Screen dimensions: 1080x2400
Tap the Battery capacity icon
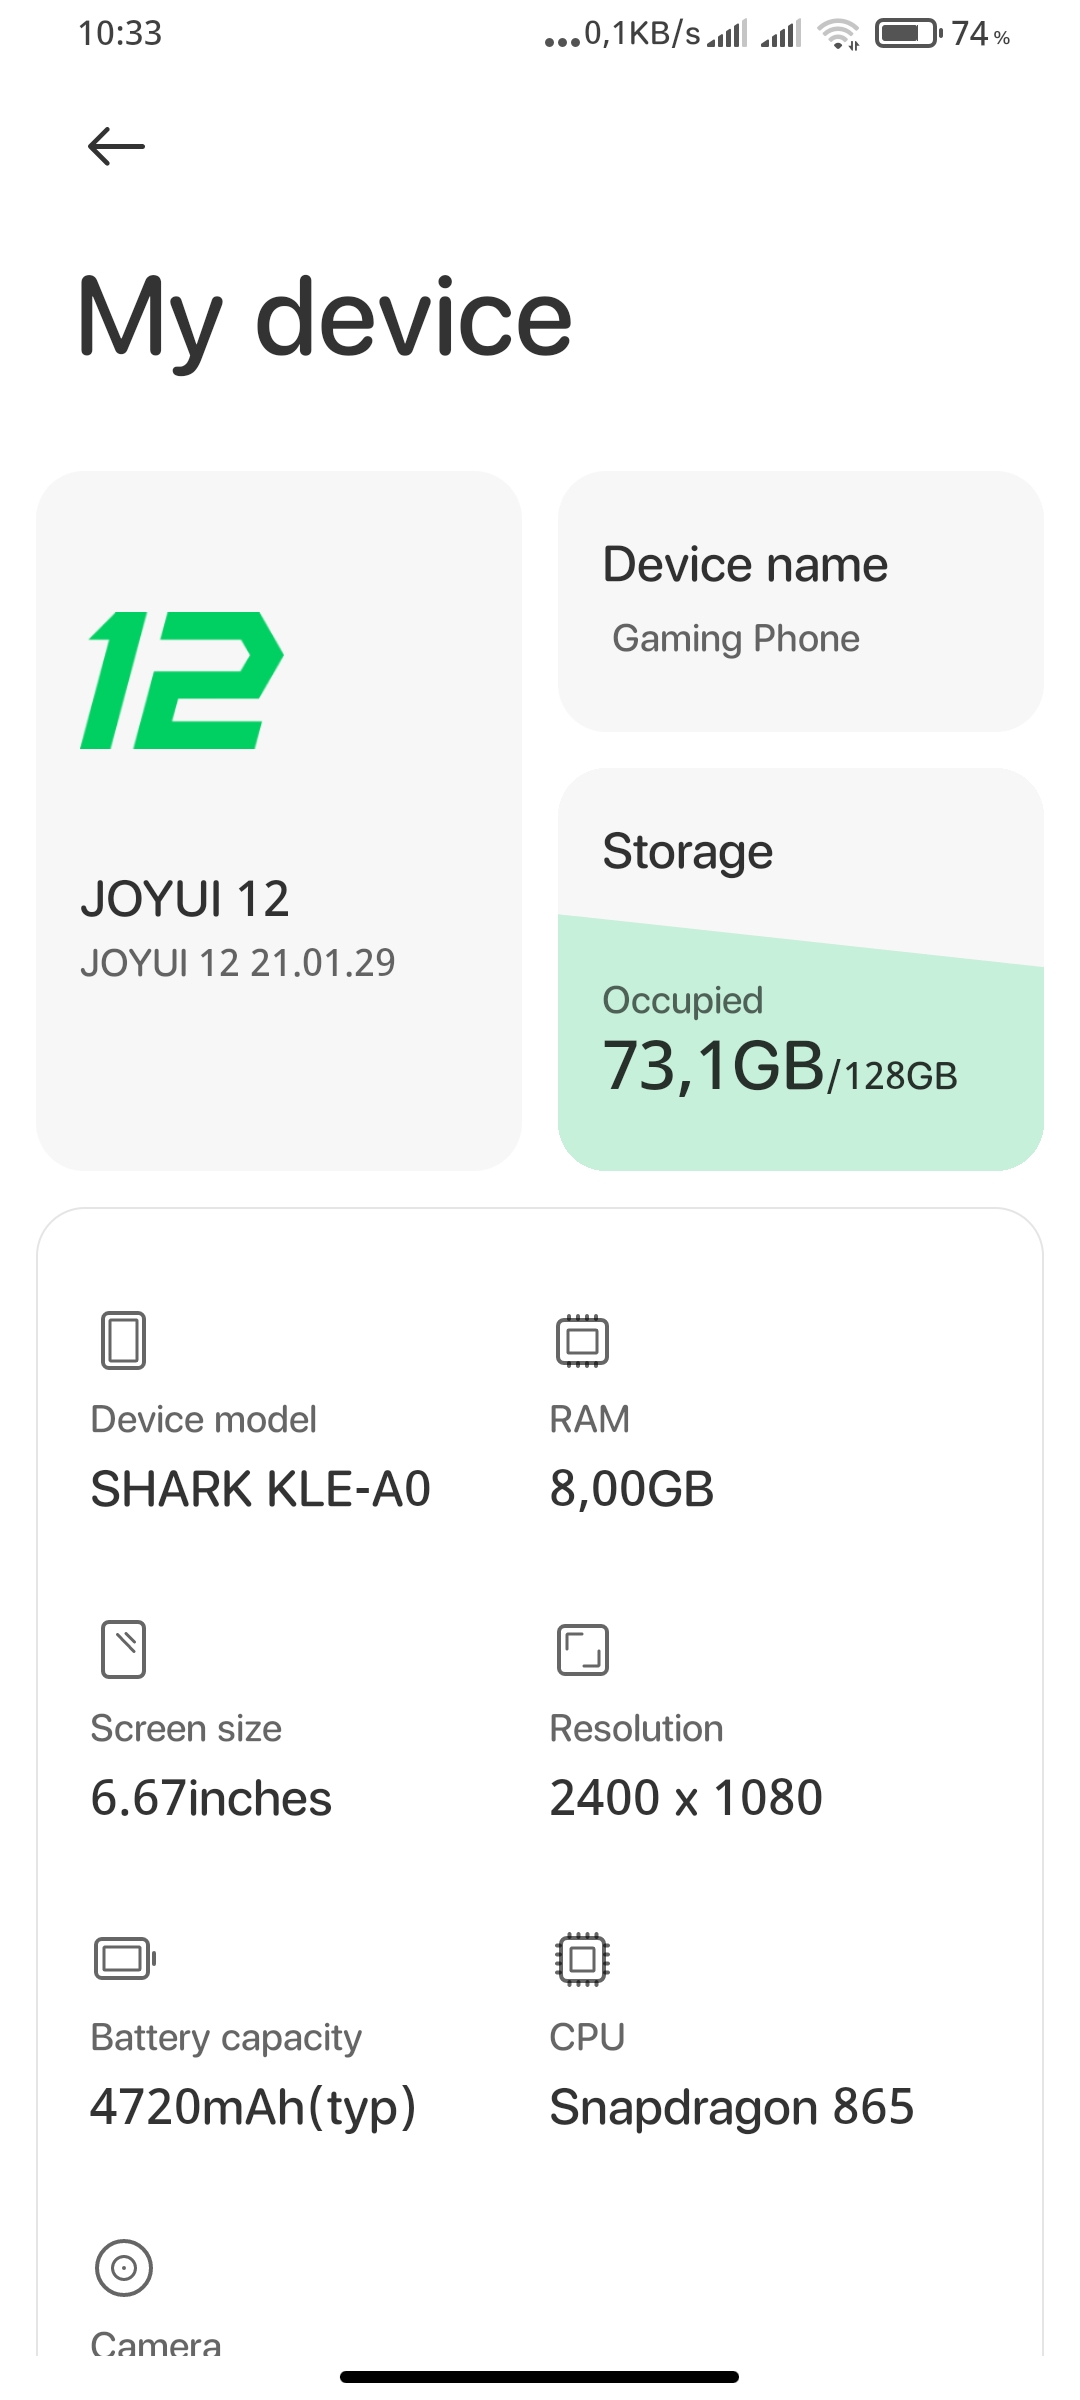(124, 1958)
